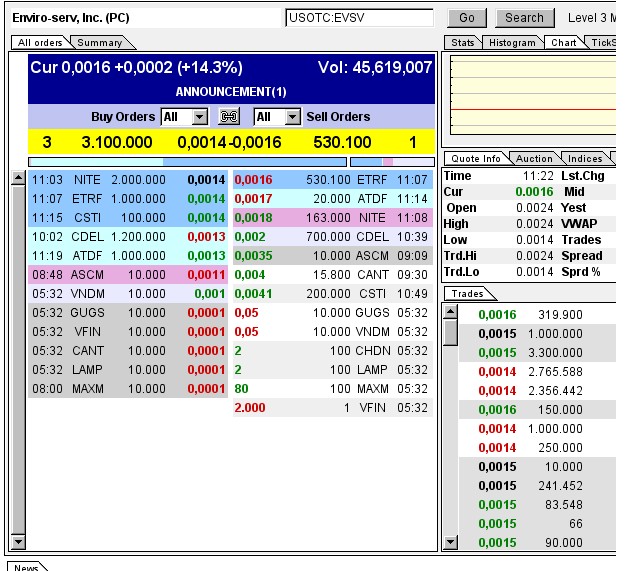The image size is (626, 571).
Task: Click the Trades list scrollbar thumb
Action: tap(451, 332)
